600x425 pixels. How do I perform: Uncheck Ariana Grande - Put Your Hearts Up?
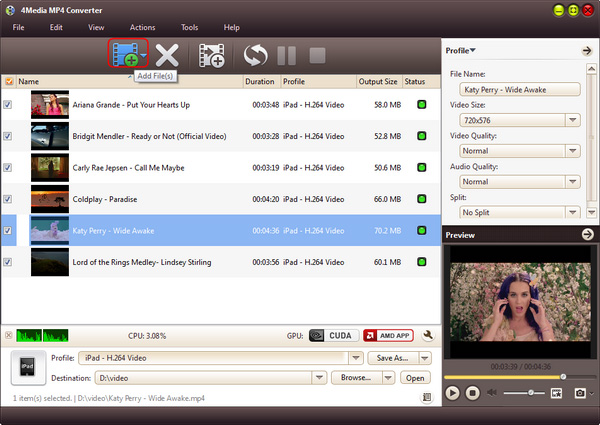tap(8, 104)
